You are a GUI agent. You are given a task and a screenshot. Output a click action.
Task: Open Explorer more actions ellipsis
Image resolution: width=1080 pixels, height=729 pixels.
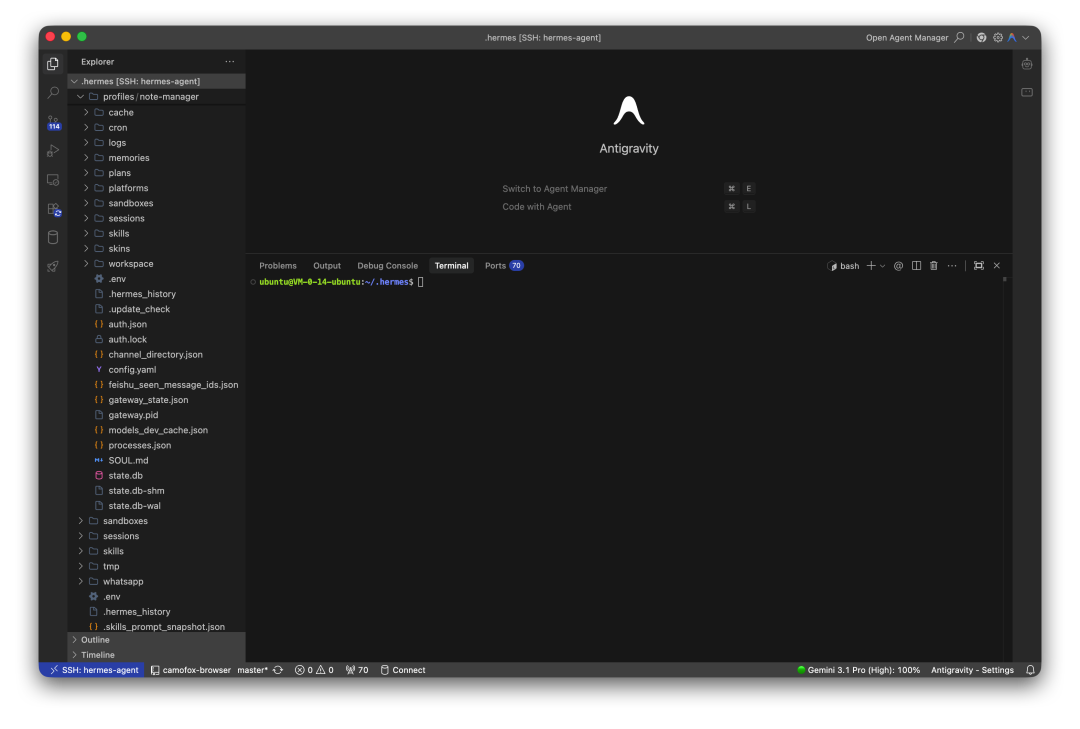click(x=229, y=61)
